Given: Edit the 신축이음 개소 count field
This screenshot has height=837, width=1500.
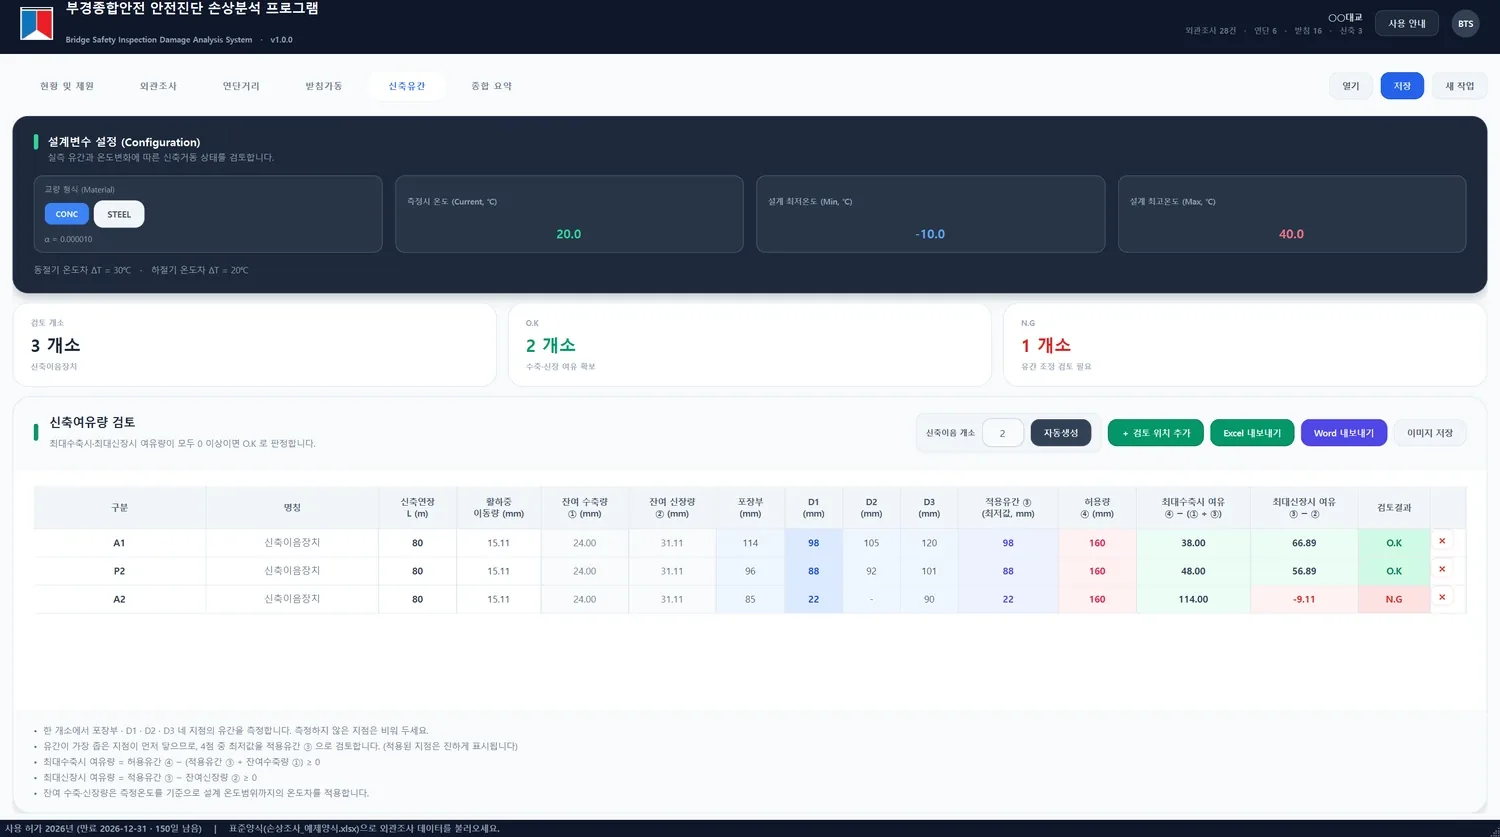Looking at the screenshot, I should click(1002, 433).
